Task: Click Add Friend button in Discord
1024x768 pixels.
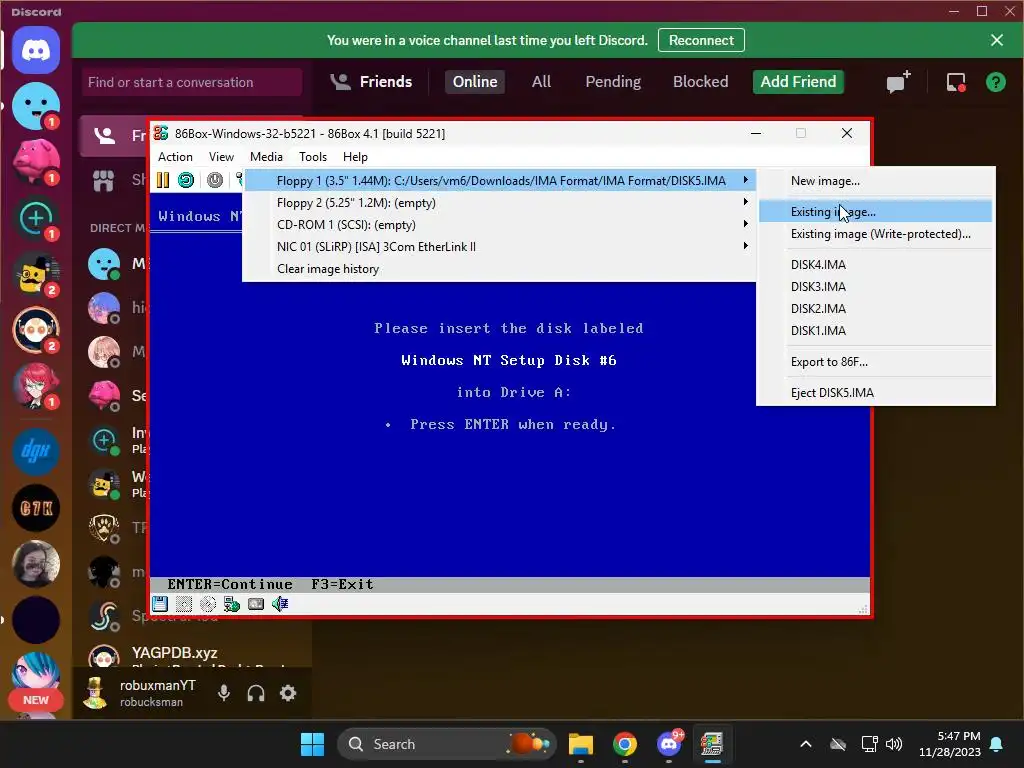Action: [798, 82]
